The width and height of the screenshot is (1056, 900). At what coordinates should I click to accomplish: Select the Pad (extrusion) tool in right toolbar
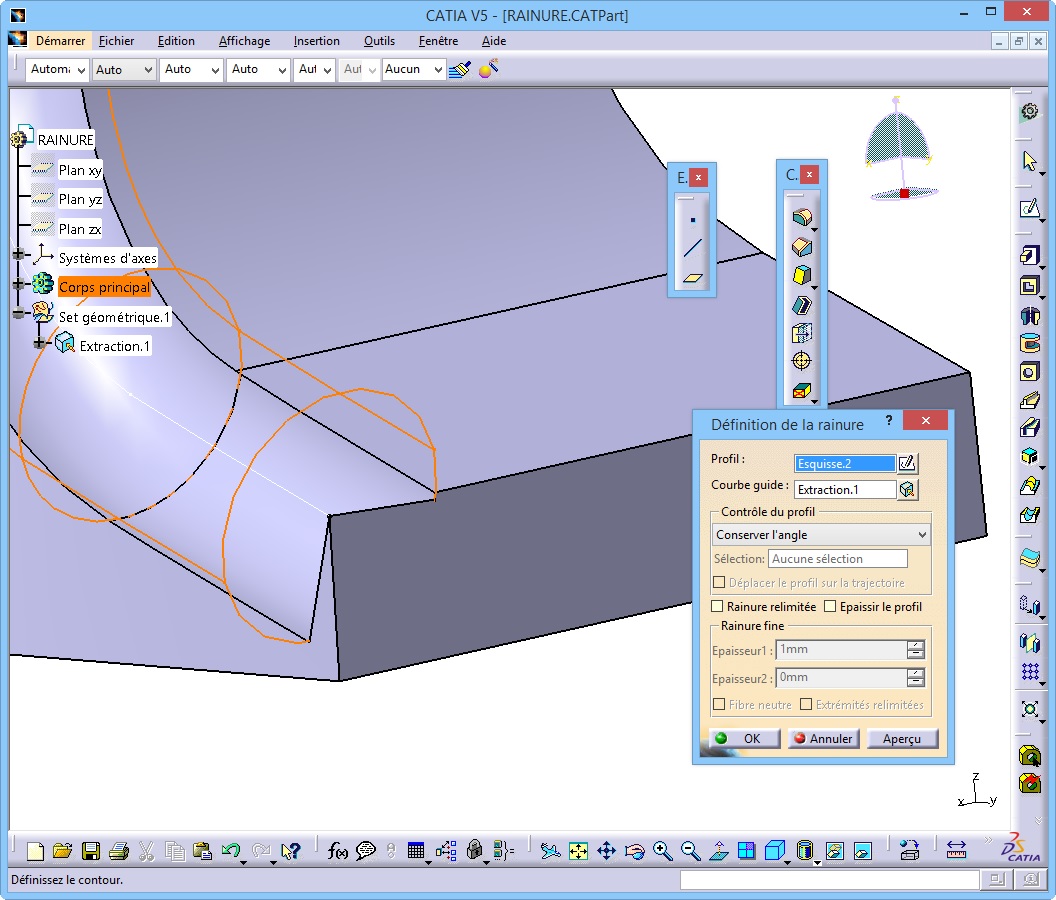pyautogui.click(x=1029, y=255)
